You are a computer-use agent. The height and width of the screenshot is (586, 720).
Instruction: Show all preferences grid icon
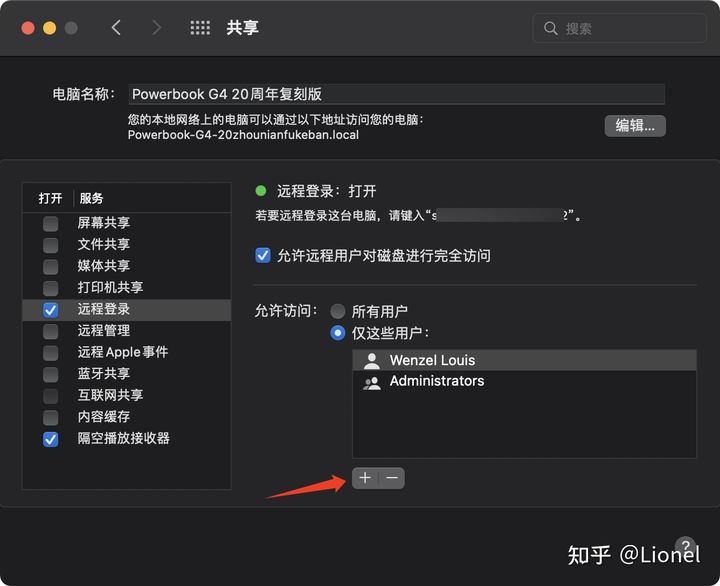(200, 28)
